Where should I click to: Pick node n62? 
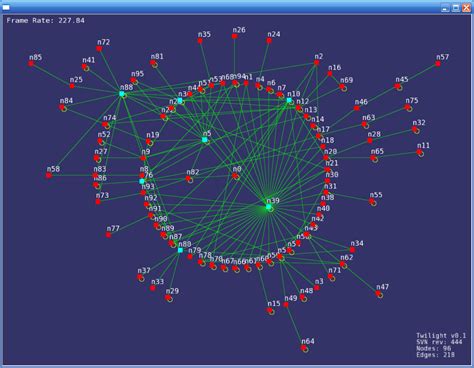click(x=342, y=264)
